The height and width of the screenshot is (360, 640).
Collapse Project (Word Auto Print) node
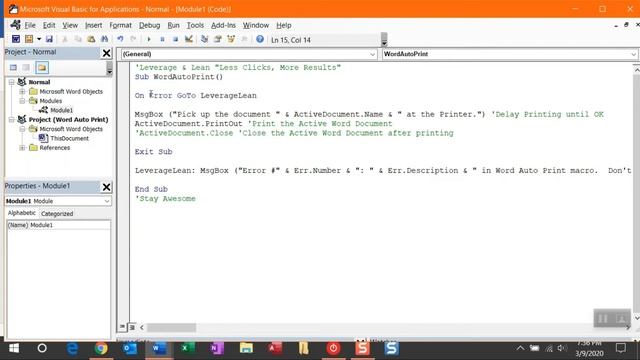tap(11, 120)
